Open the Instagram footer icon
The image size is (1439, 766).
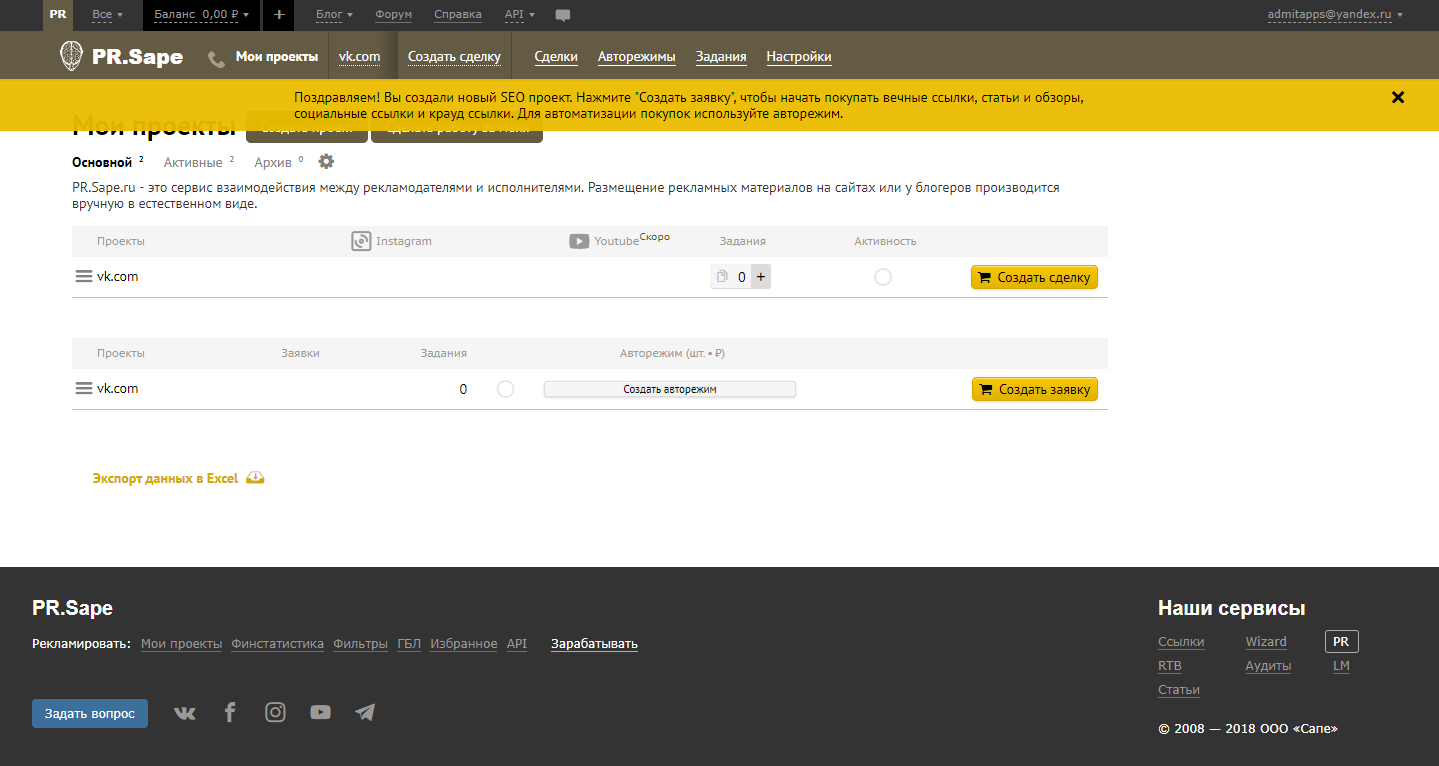275,712
